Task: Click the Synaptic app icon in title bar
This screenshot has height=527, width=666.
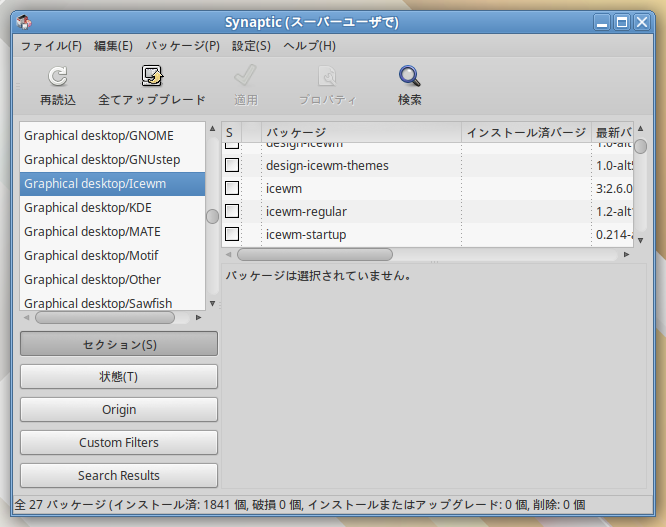Action: coord(24,22)
